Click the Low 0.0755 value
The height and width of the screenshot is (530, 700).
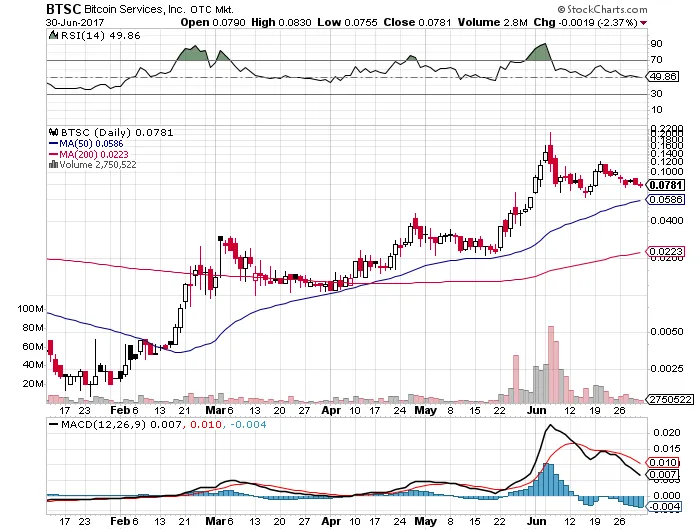pyautogui.click(x=347, y=22)
